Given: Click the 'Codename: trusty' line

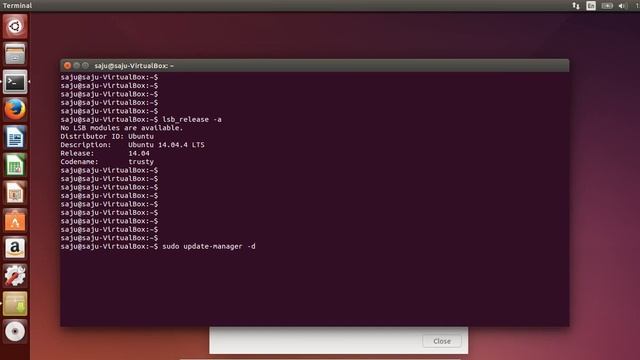Looking at the screenshot, I should pos(107,162).
